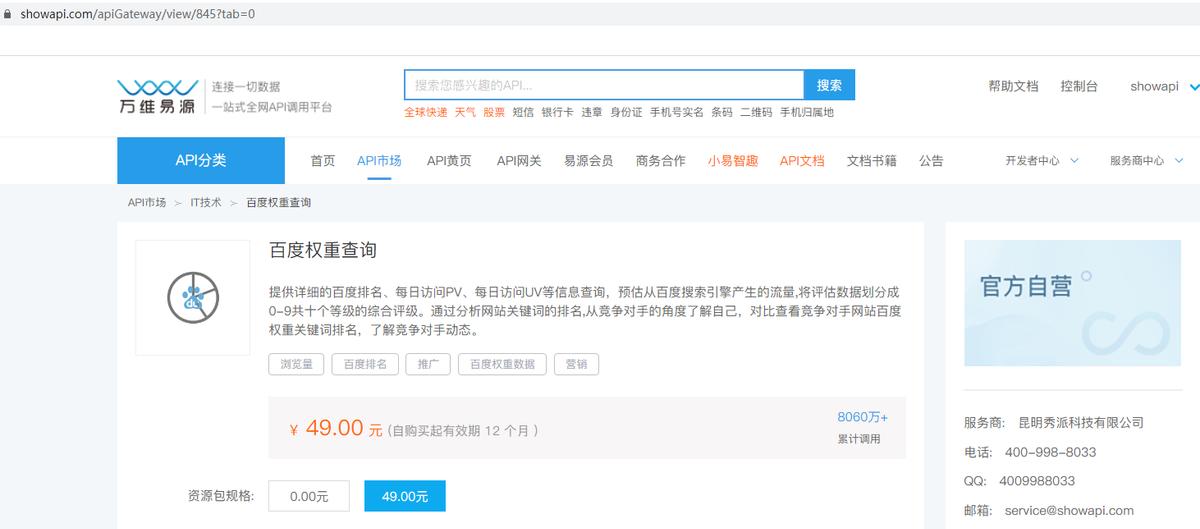The height and width of the screenshot is (529, 1200).
Task: Open the 小易智趣 nav item
Action: (733, 161)
